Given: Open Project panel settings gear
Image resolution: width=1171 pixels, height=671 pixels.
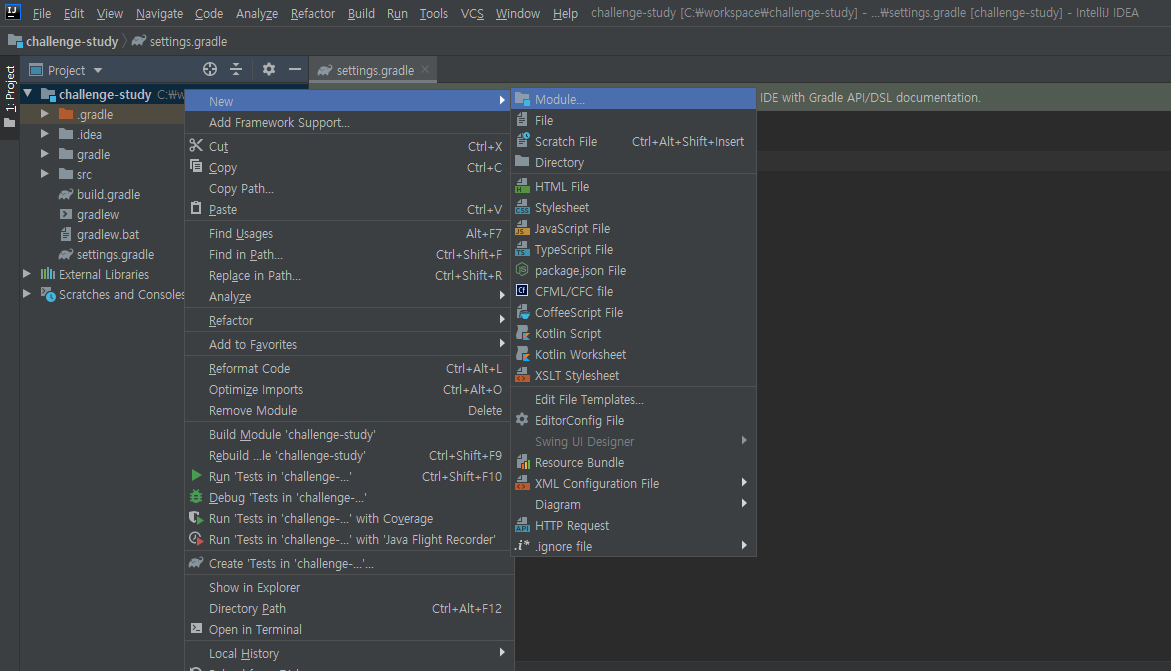Looking at the screenshot, I should point(269,69).
